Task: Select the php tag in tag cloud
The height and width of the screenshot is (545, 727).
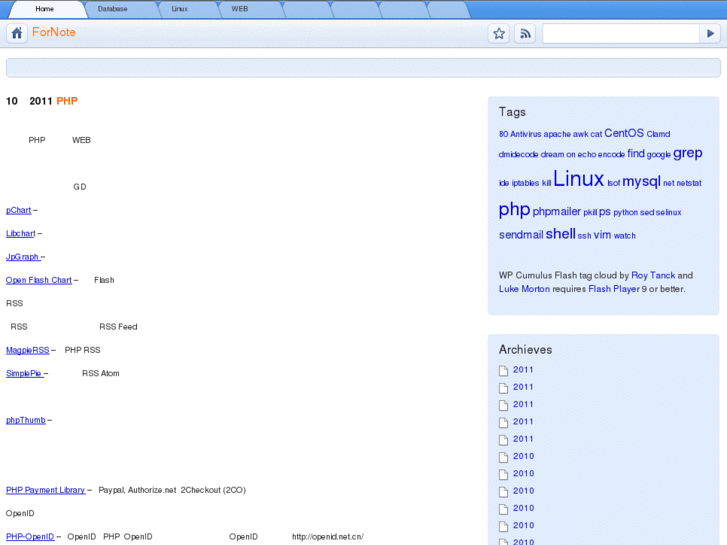Action: coord(514,210)
